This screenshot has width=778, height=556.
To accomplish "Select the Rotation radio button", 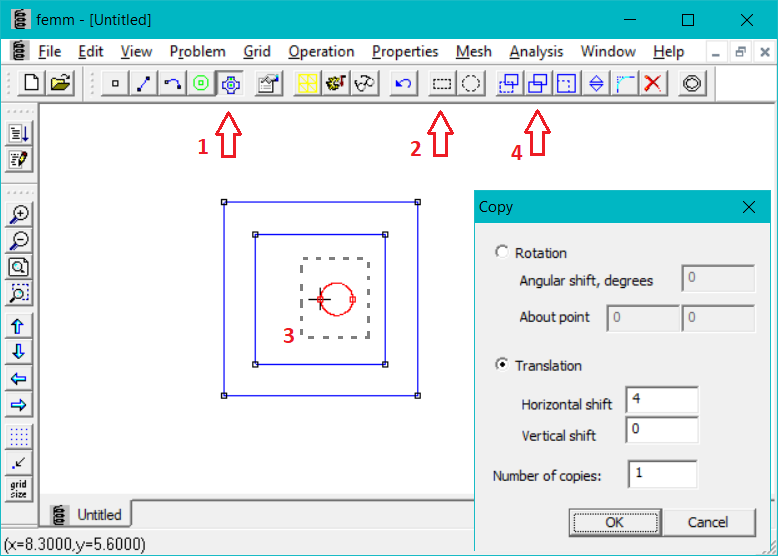I will 502,253.
